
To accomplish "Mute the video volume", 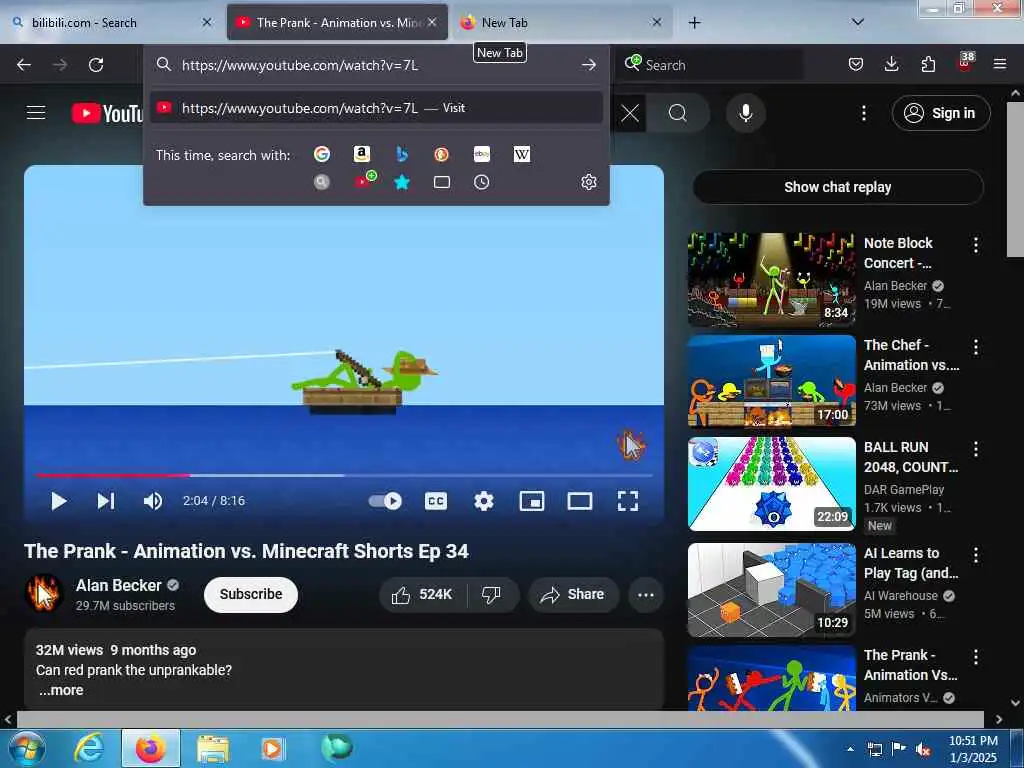I will 153,501.
